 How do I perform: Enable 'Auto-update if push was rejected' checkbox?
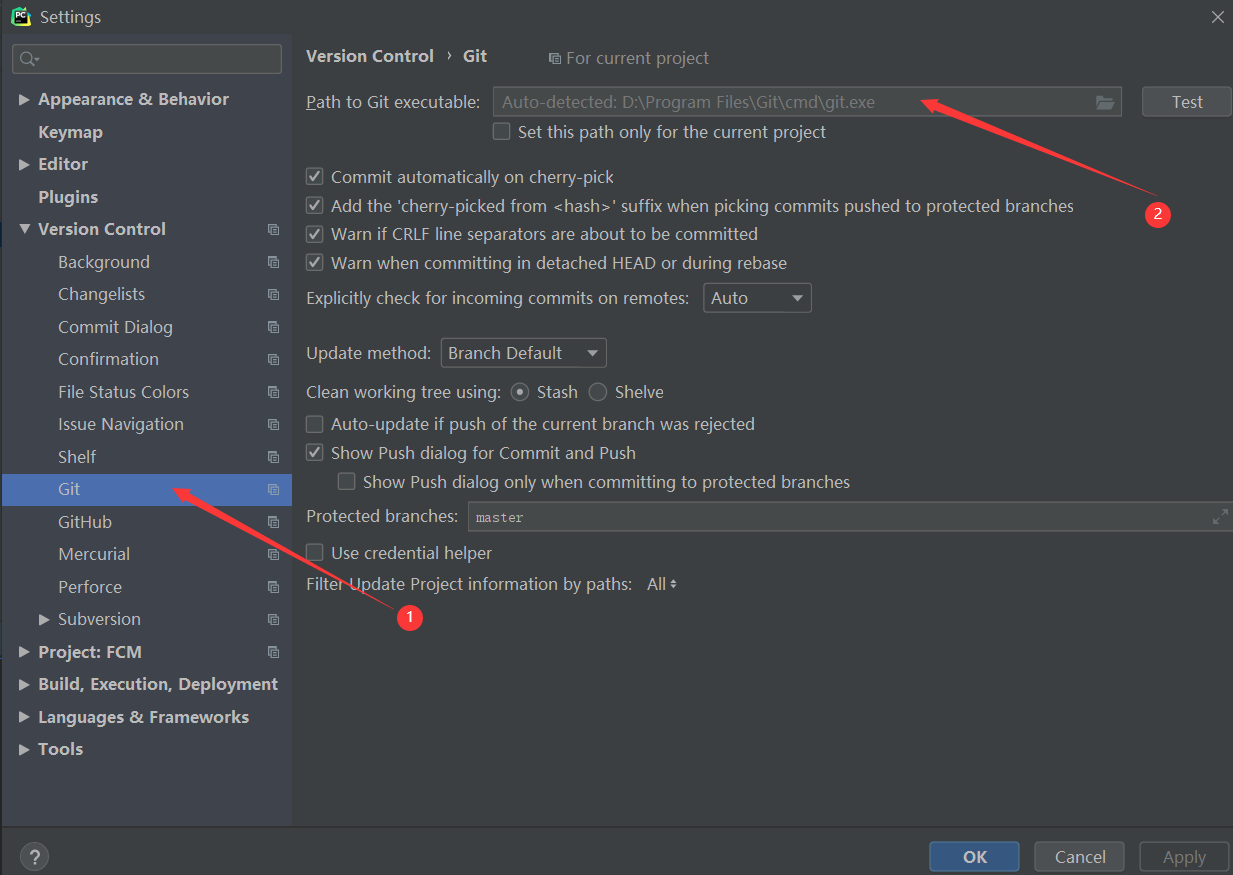click(x=315, y=424)
